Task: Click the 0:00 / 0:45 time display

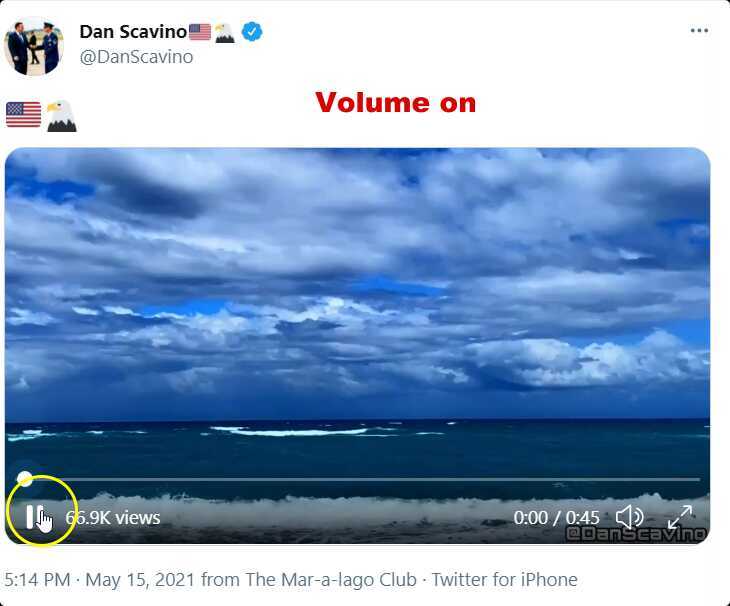Action: [556, 518]
